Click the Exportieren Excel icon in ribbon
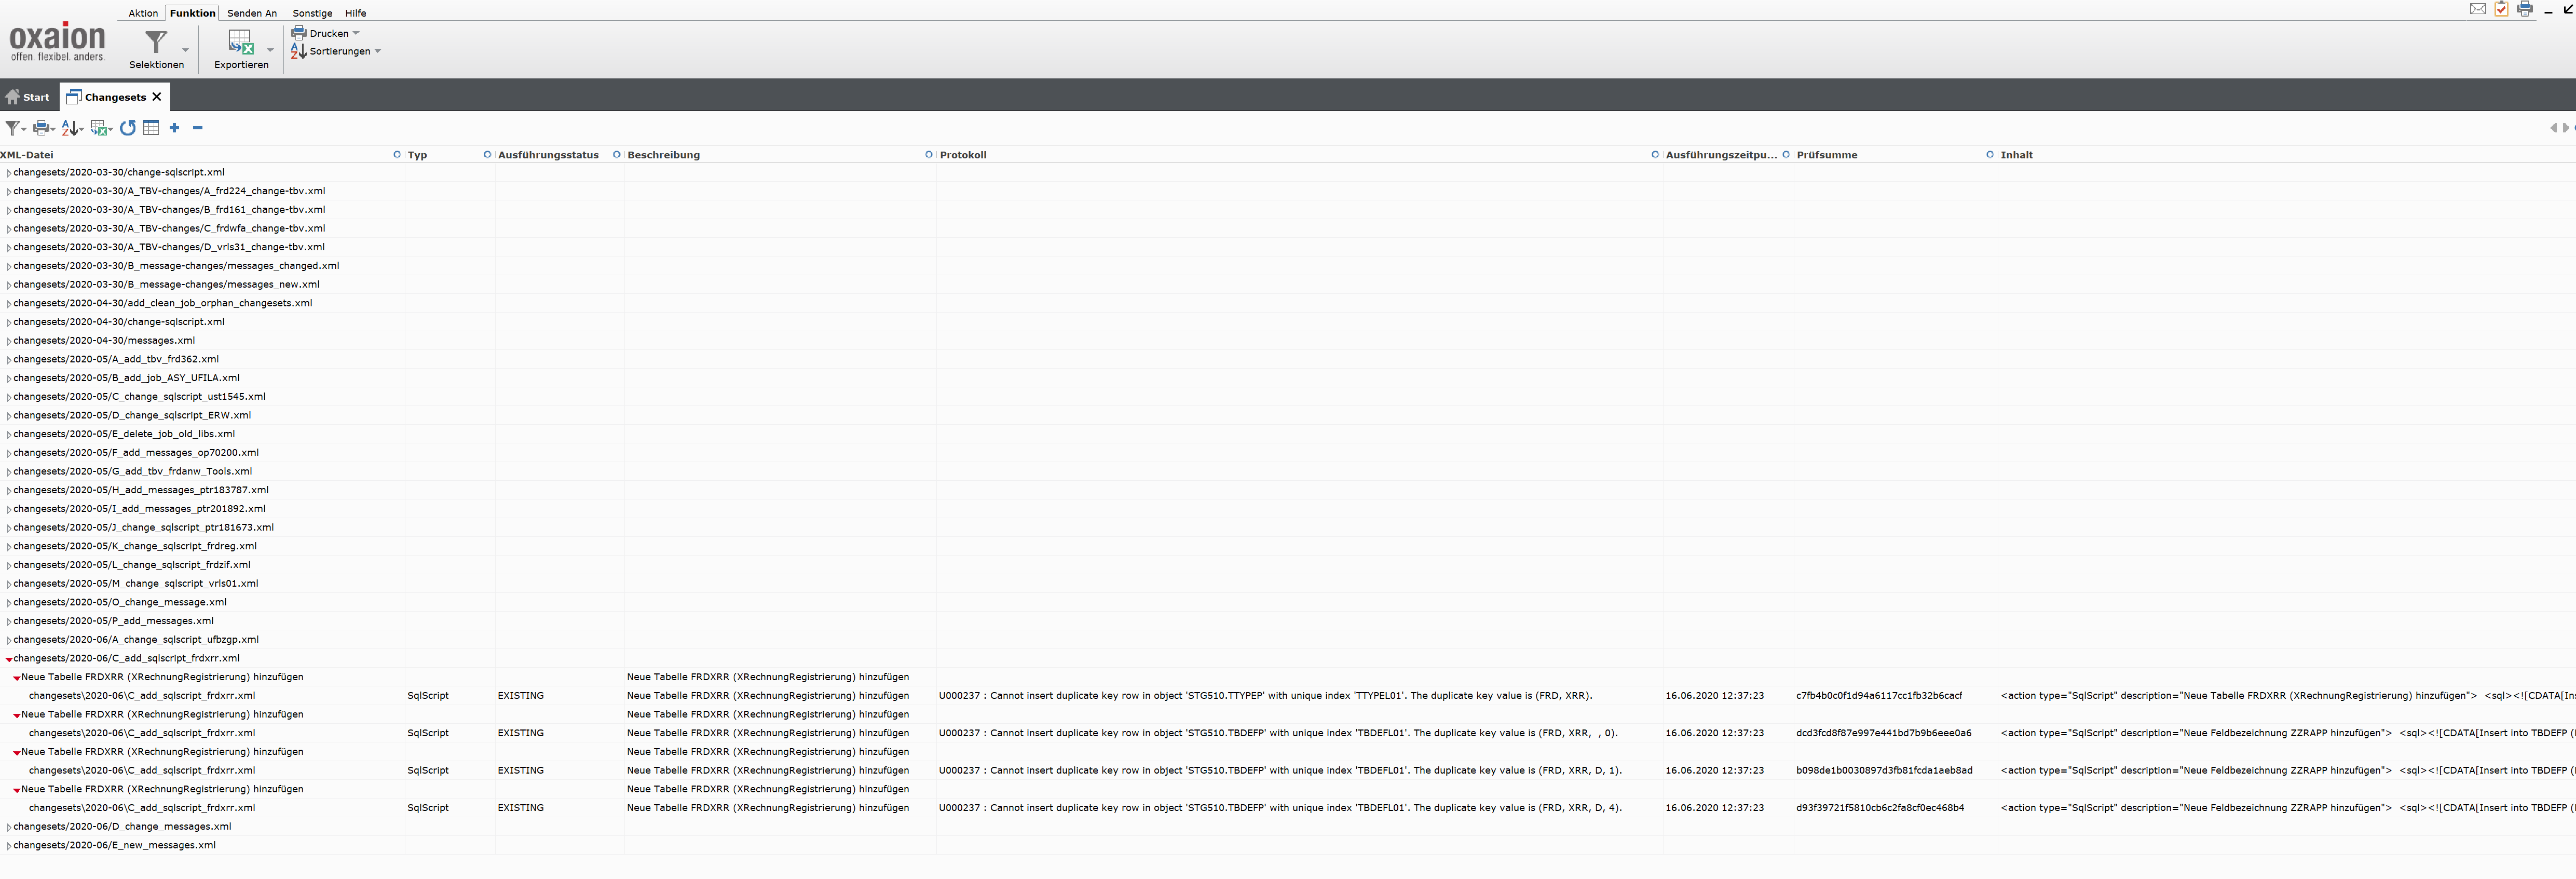 pos(241,42)
